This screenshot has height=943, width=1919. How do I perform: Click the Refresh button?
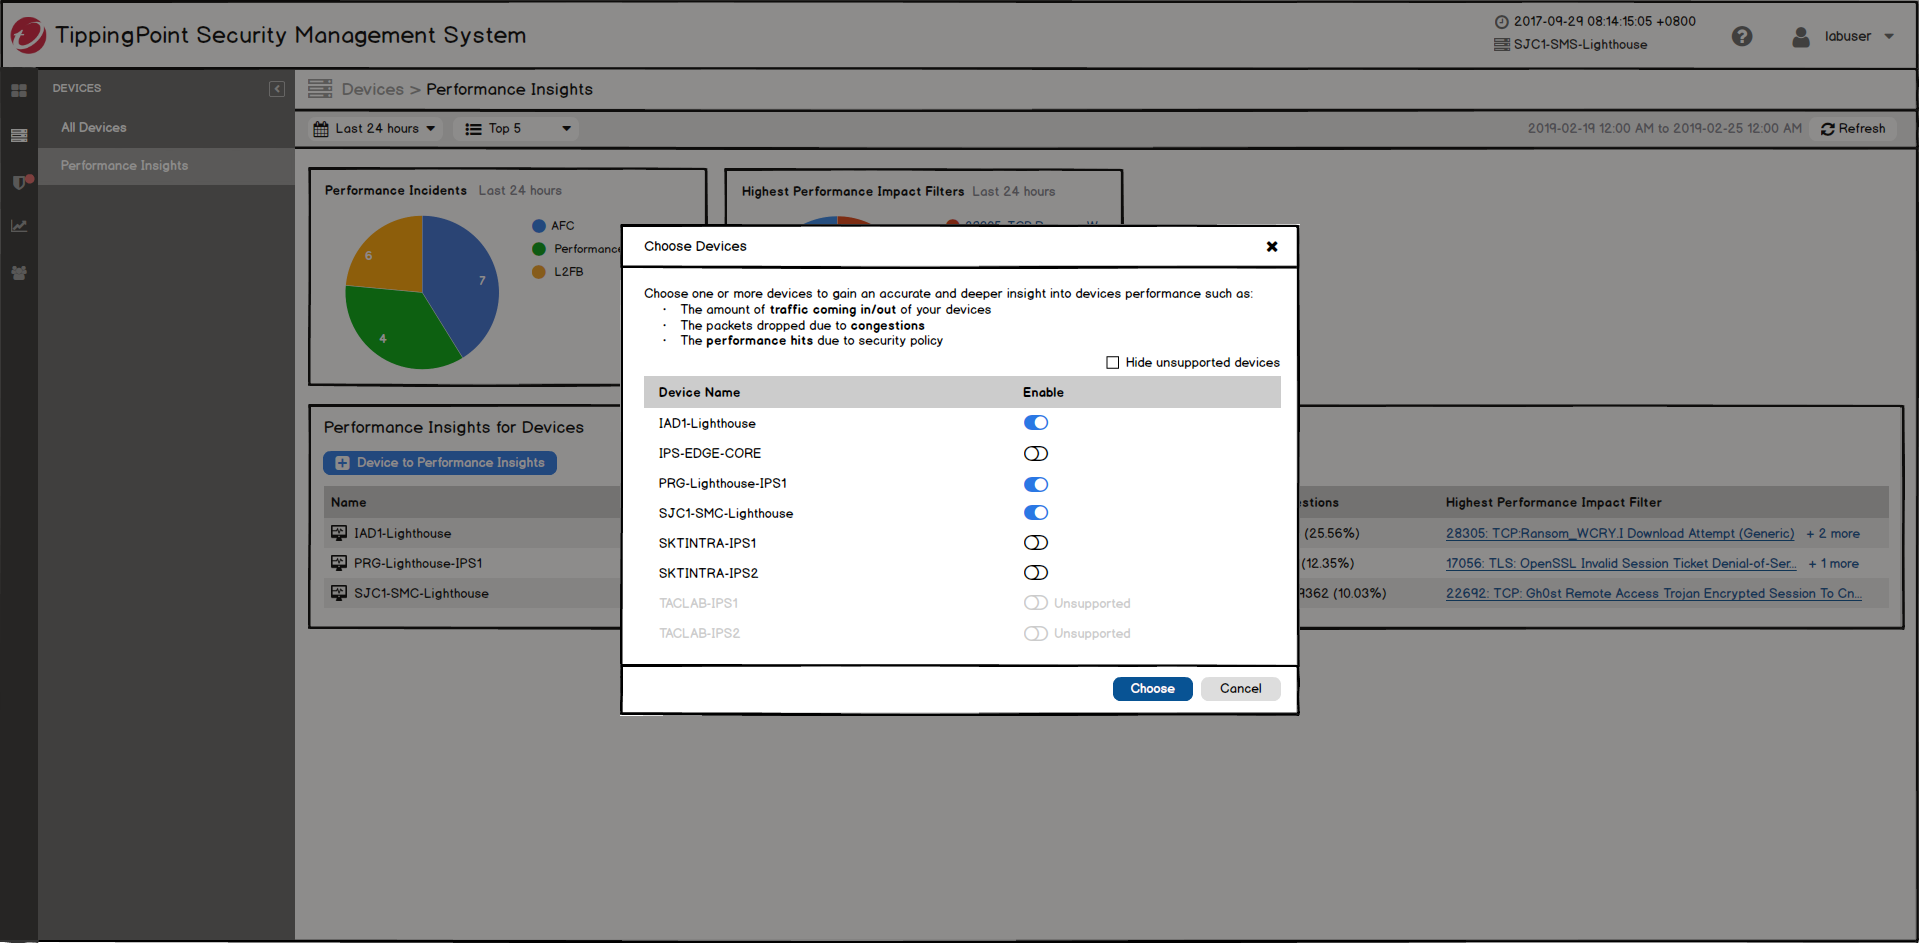1853,129
